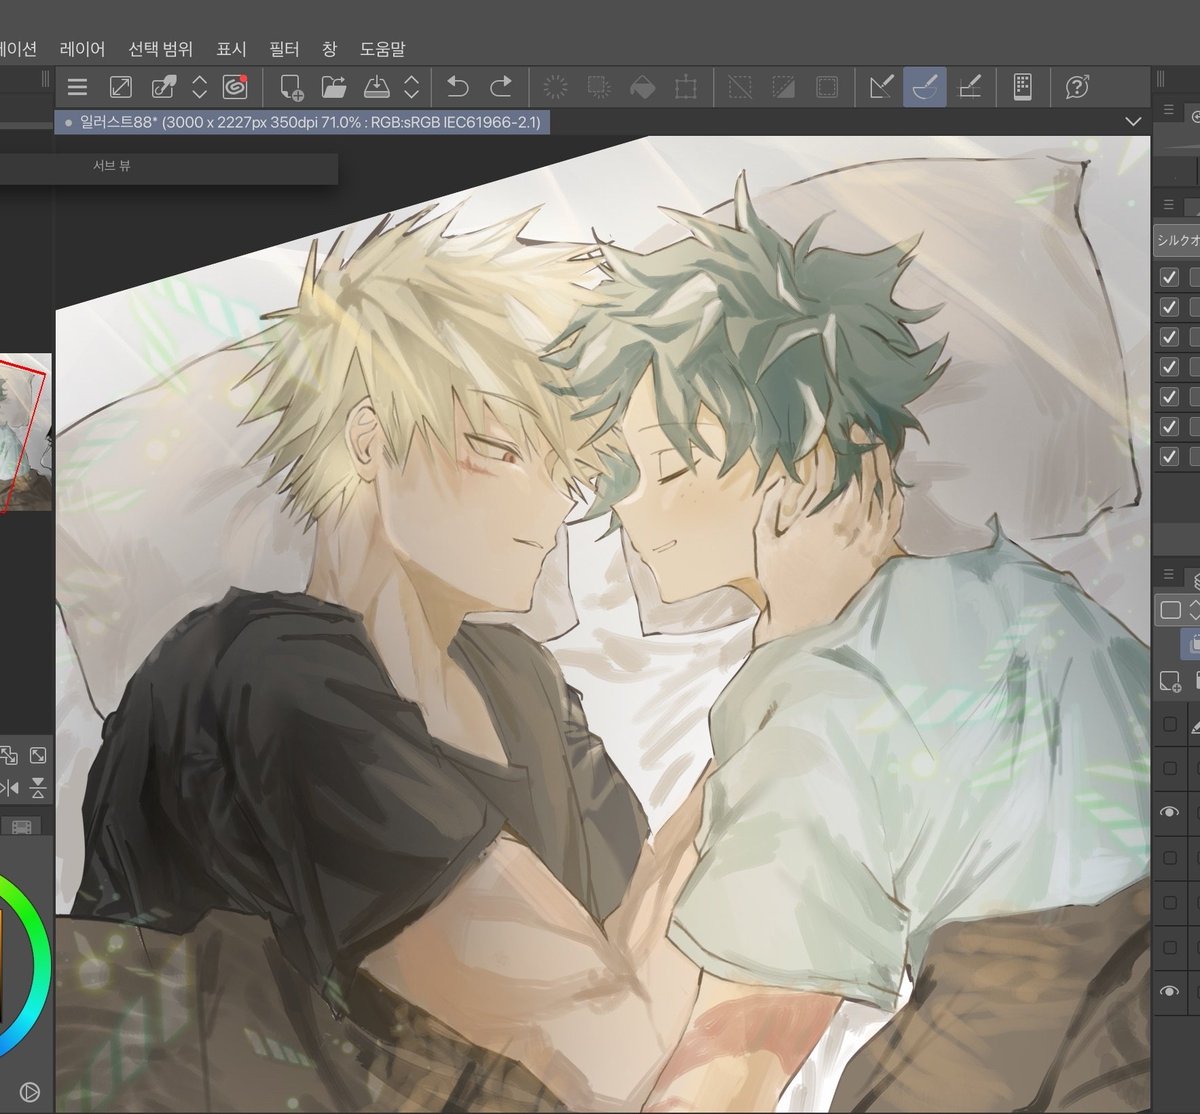Click the square diagonal-arrow icon in command bar
Viewport: 1200px width, 1114px height.
121,87
